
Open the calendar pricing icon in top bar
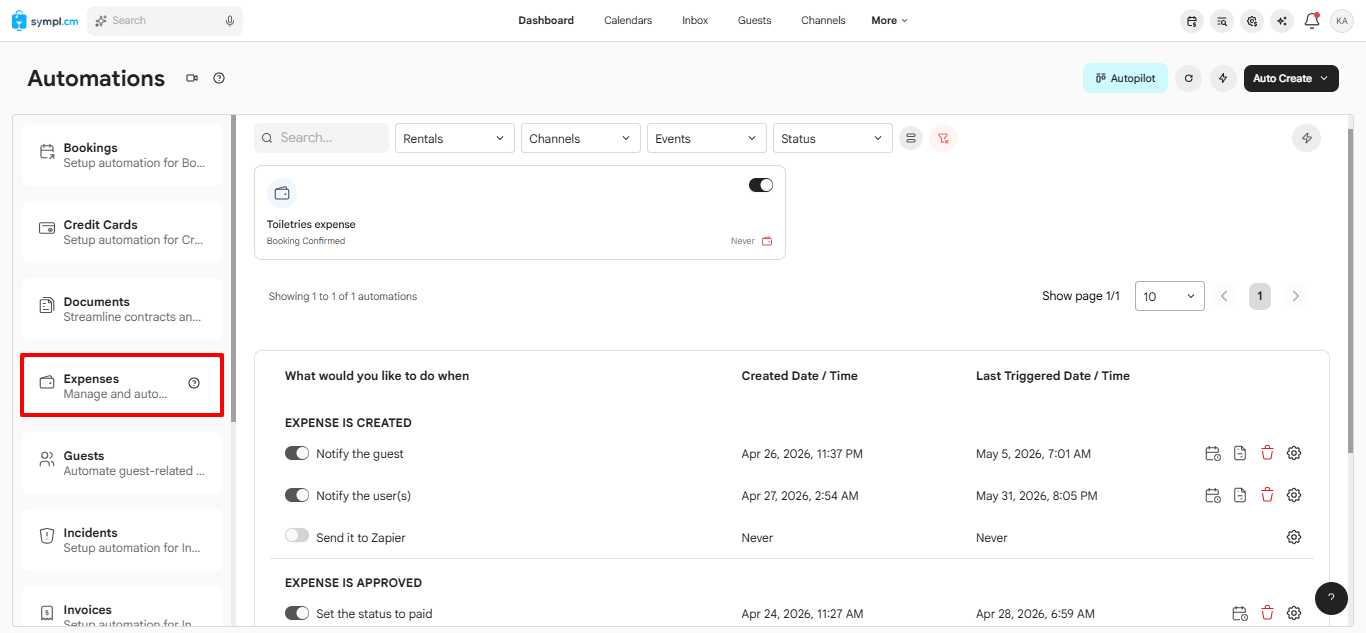coord(1191,20)
